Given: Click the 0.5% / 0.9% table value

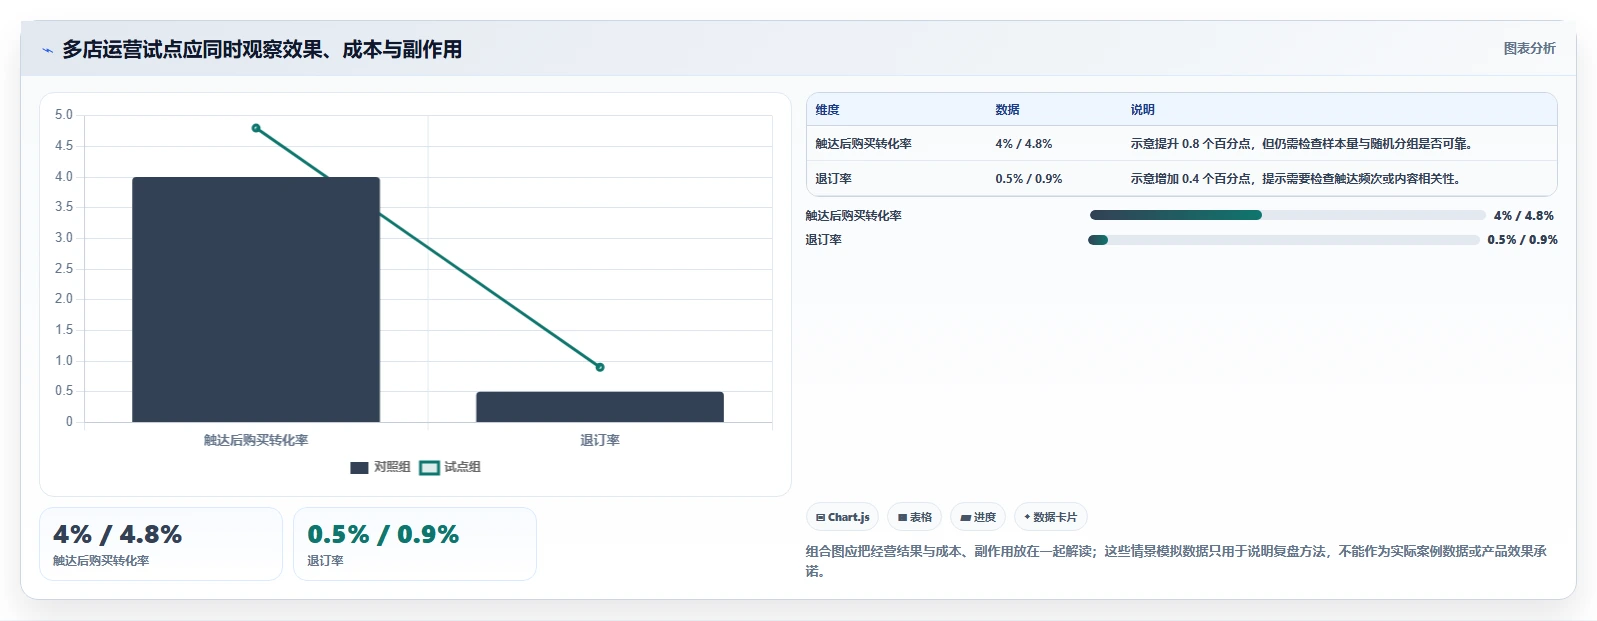Looking at the screenshot, I should click(x=1028, y=179).
